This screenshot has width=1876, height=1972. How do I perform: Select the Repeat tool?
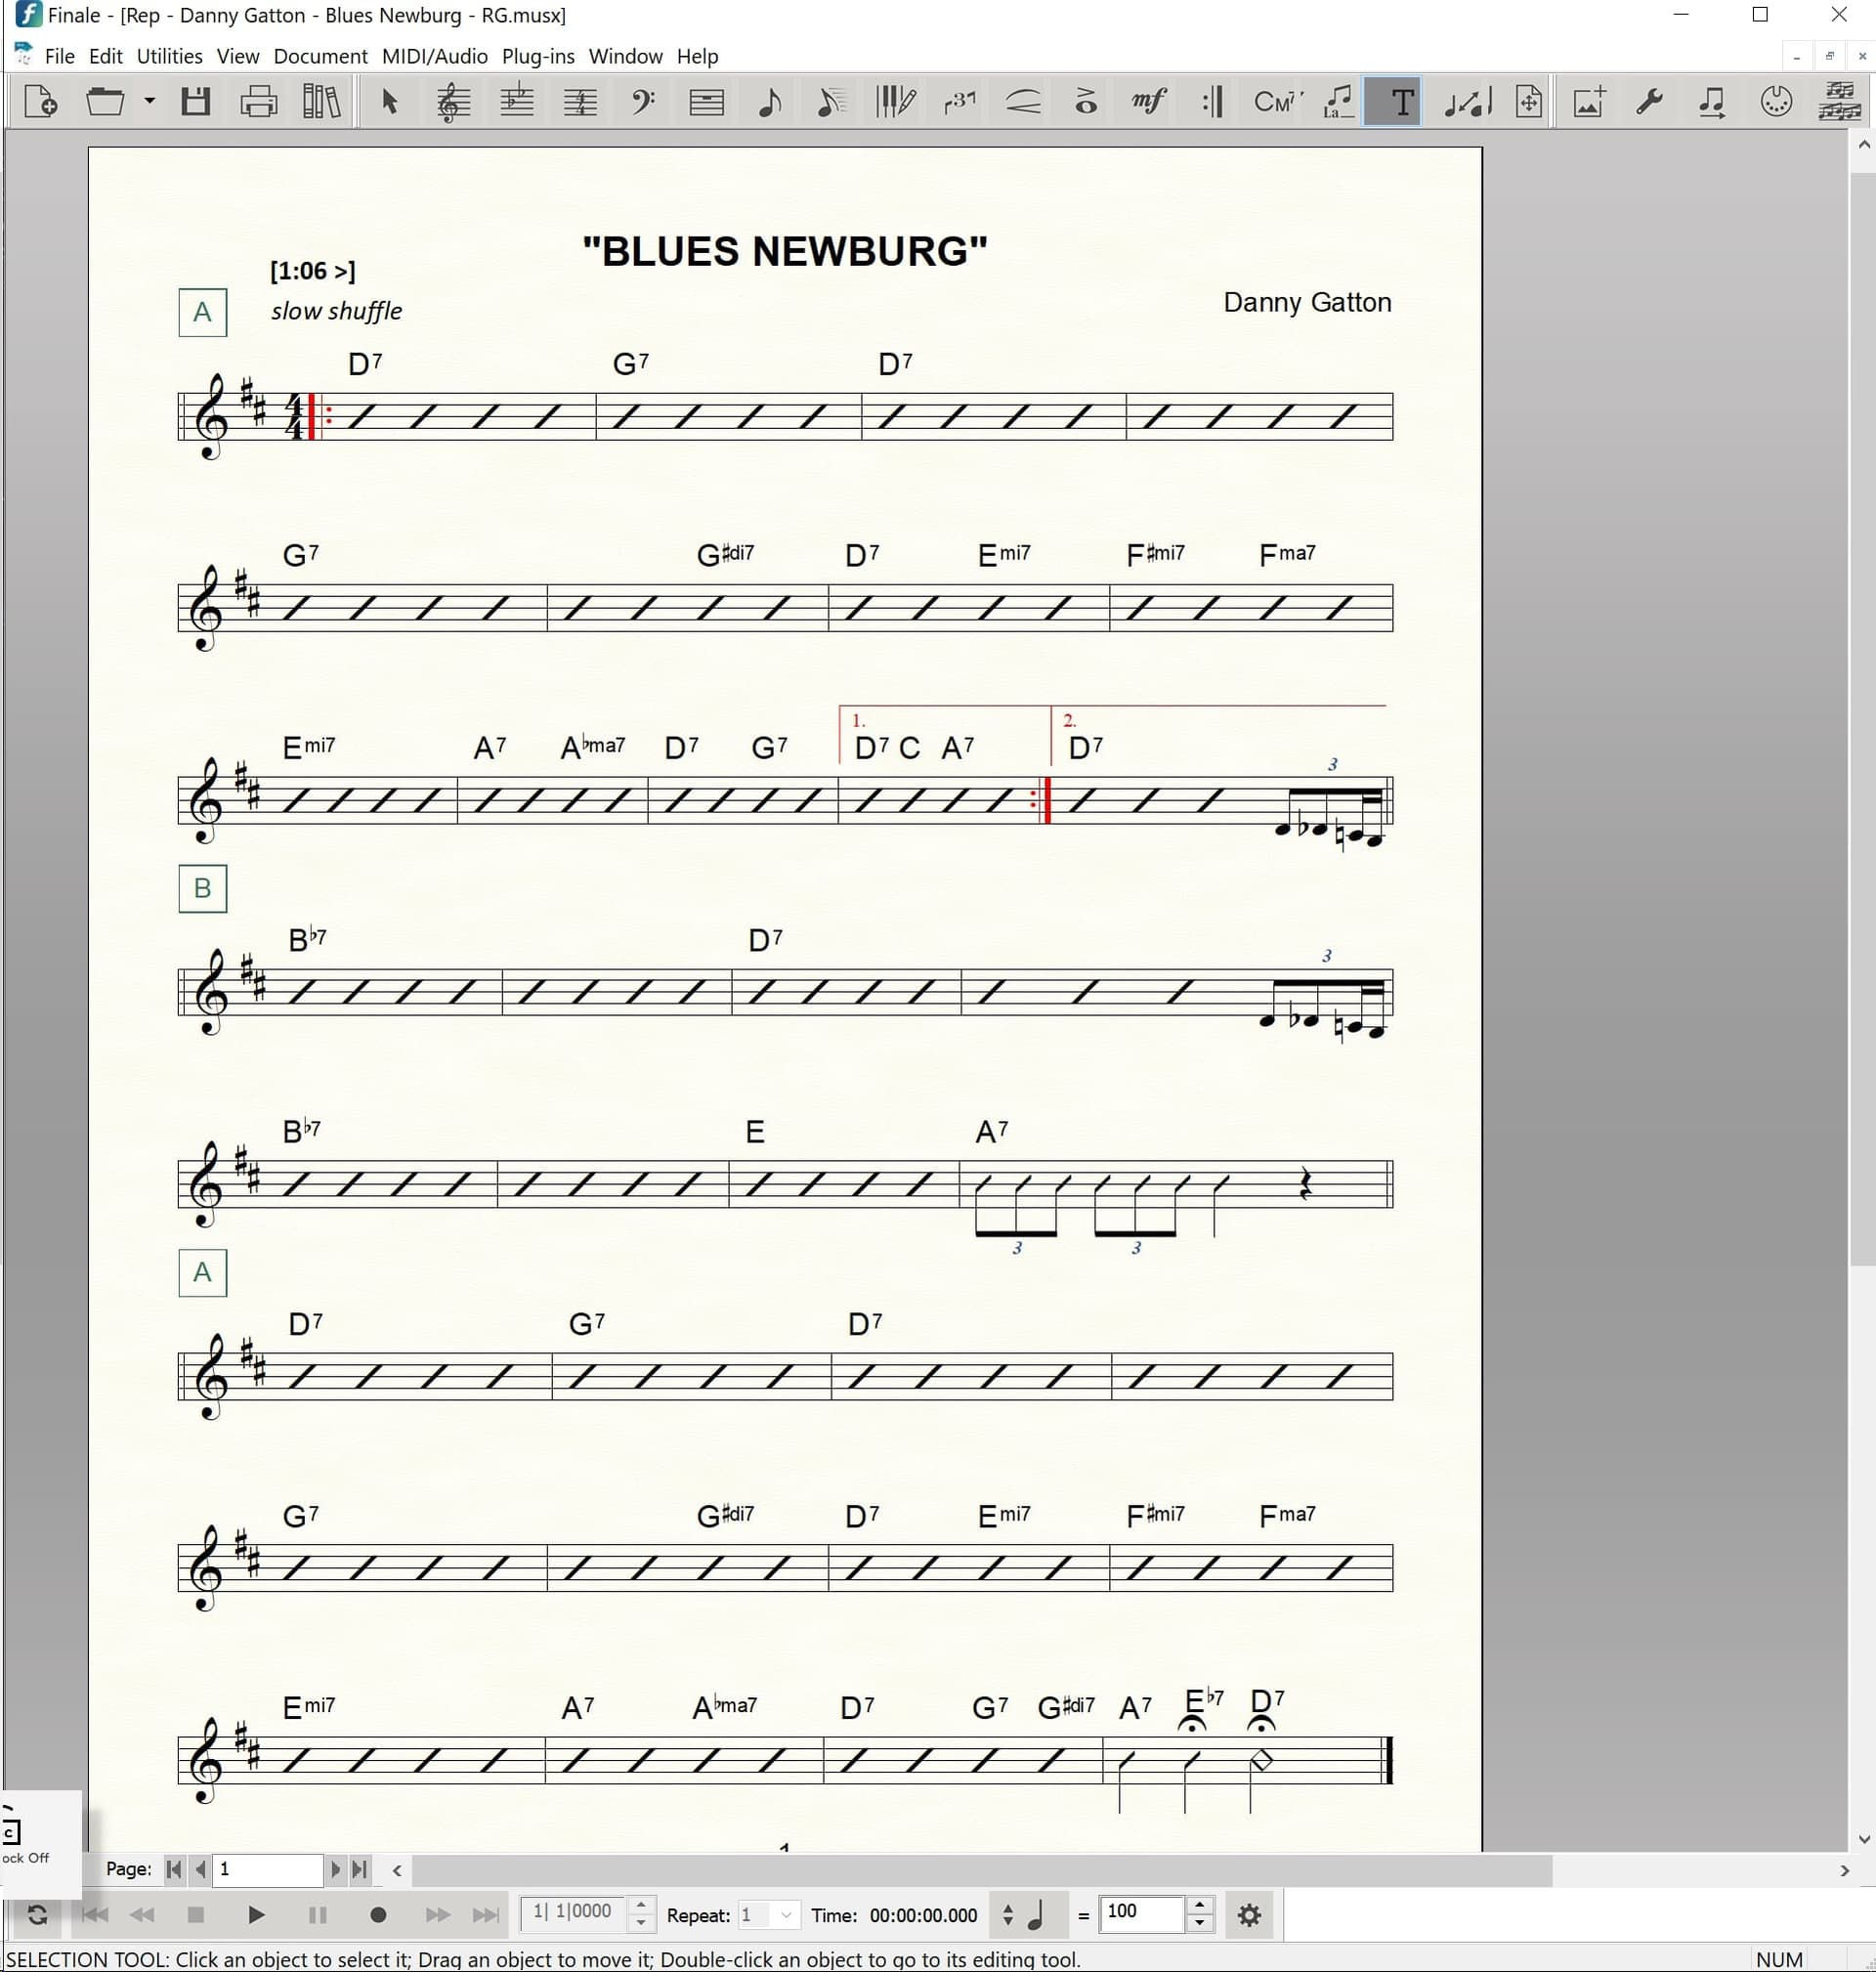point(1212,102)
